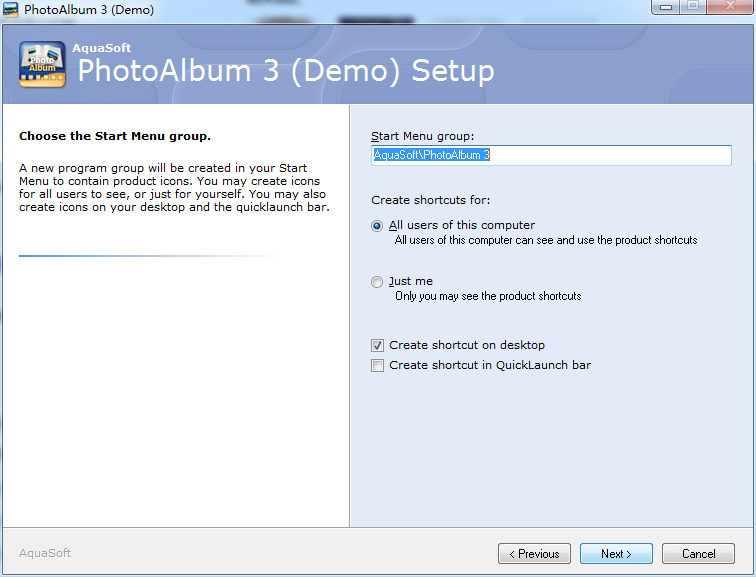Image resolution: width=756 pixels, height=577 pixels.
Task: Go to the Next setup step
Action: pyautogui.click(x=616, y=553)
